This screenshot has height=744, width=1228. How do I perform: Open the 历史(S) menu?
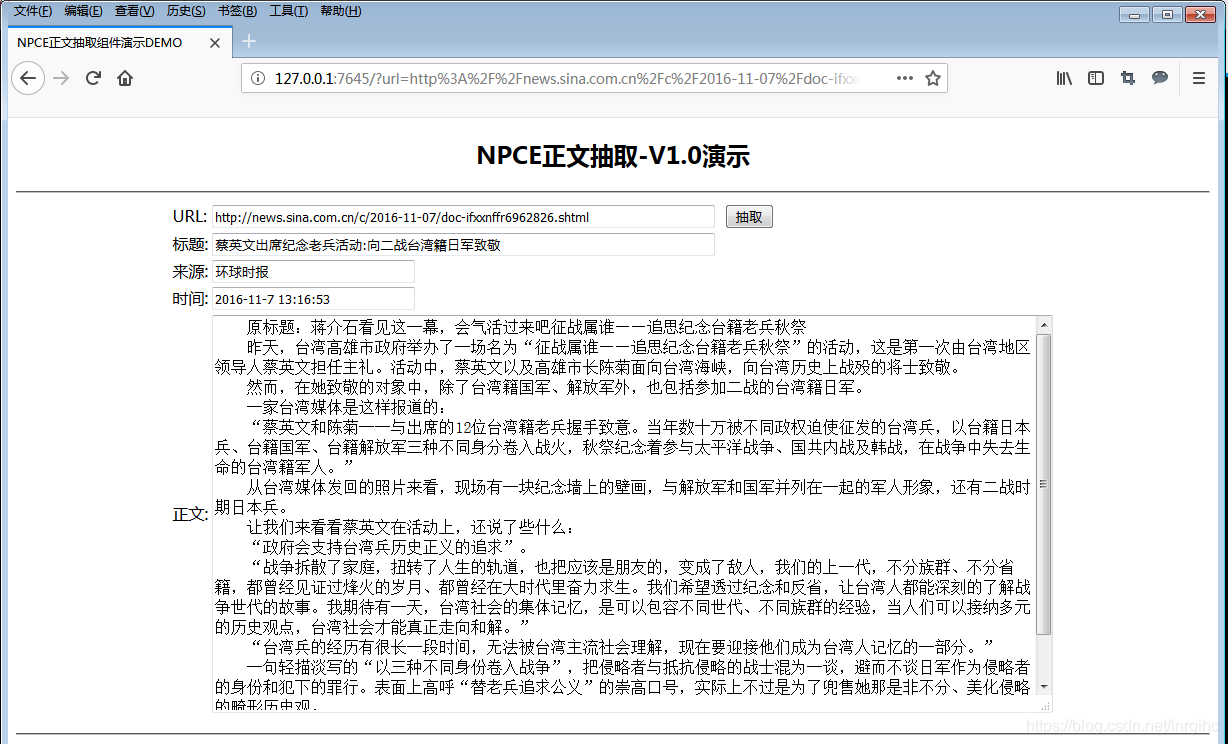tap(186, 10)
